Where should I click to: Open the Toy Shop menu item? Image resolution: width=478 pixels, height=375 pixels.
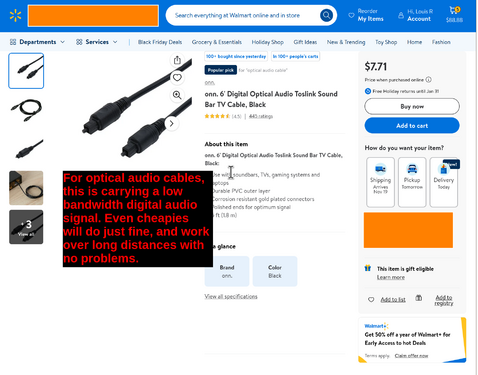[x=386, y=42]
